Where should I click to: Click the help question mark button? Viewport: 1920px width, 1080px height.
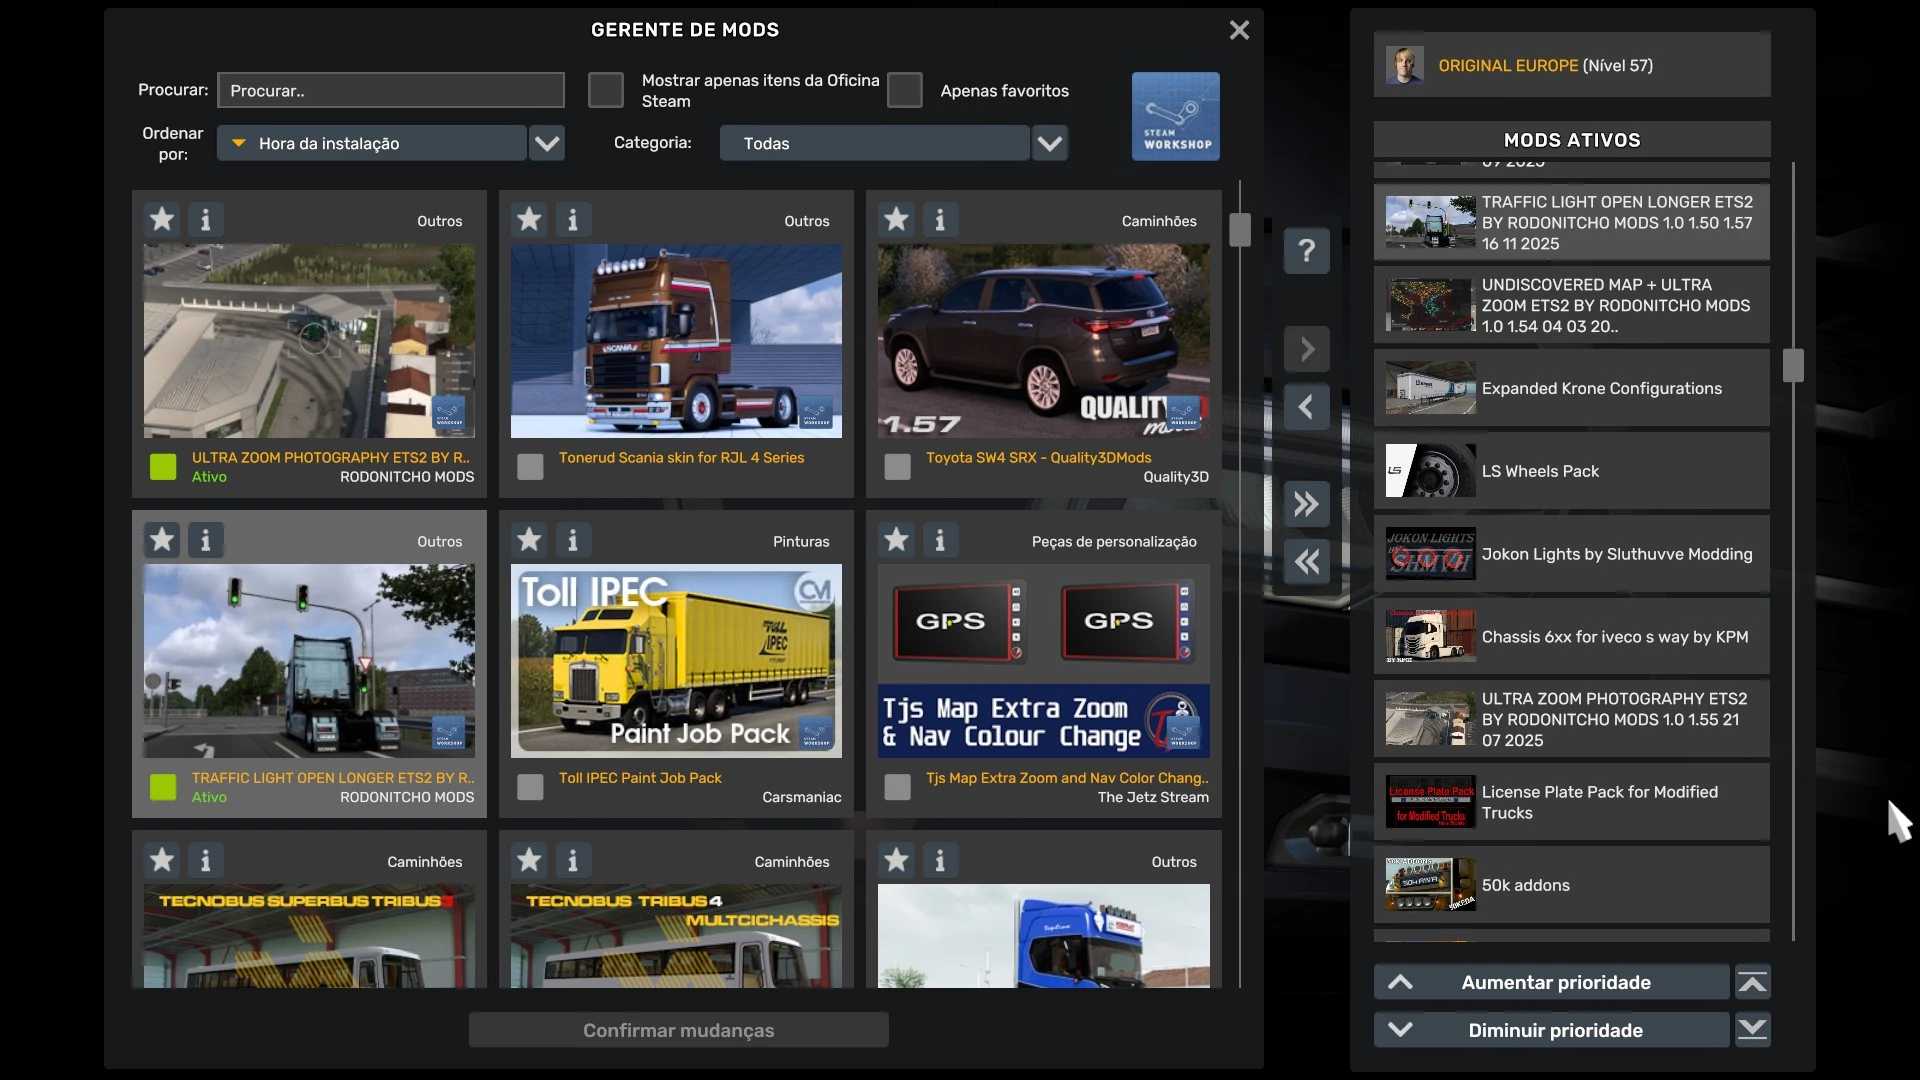click(1306, 251)
